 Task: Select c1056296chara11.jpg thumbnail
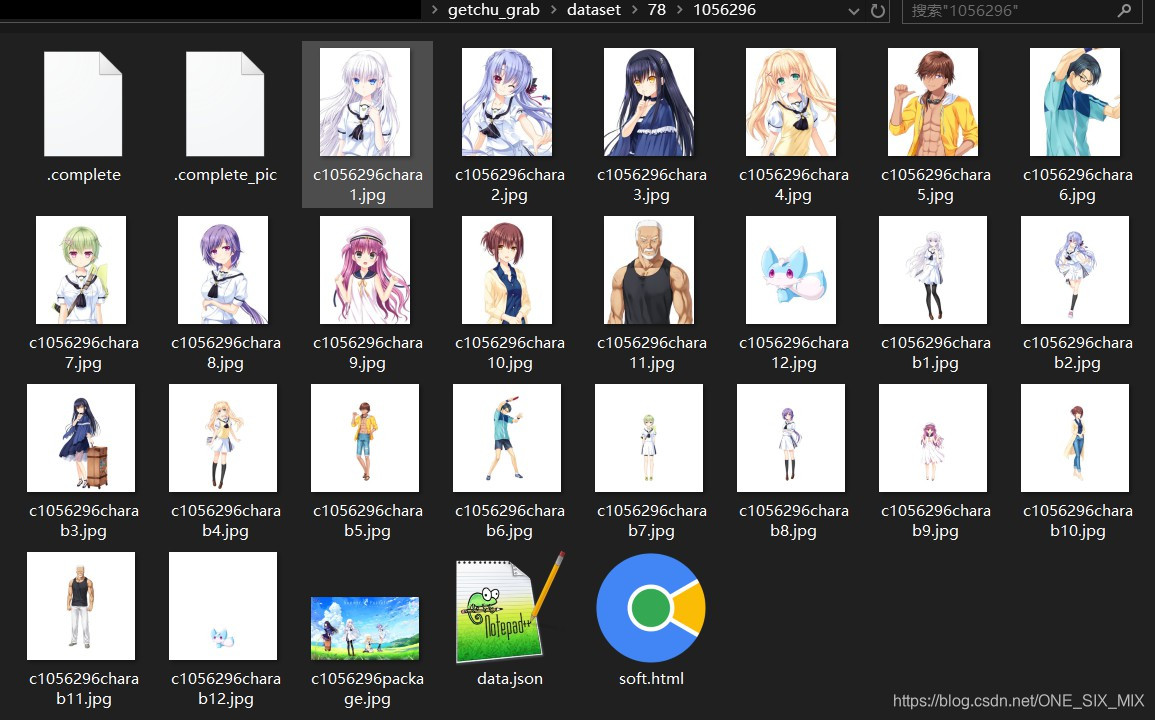pos(649,270)
